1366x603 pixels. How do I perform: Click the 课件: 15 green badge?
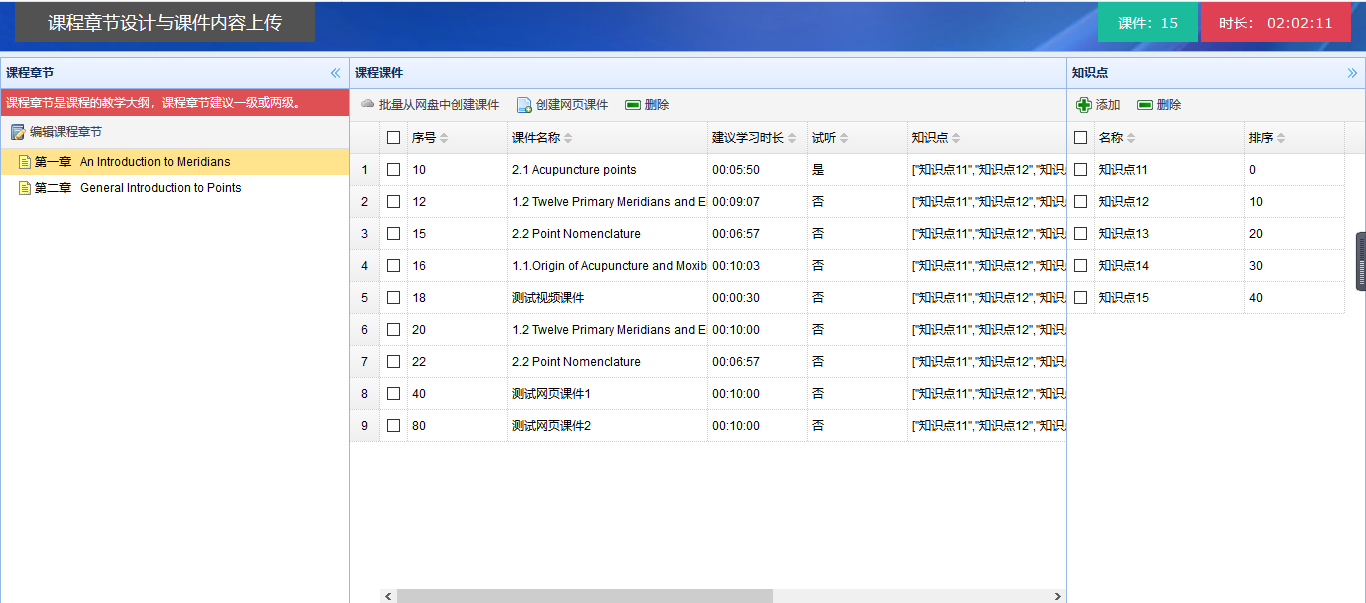coord(1147,23)
